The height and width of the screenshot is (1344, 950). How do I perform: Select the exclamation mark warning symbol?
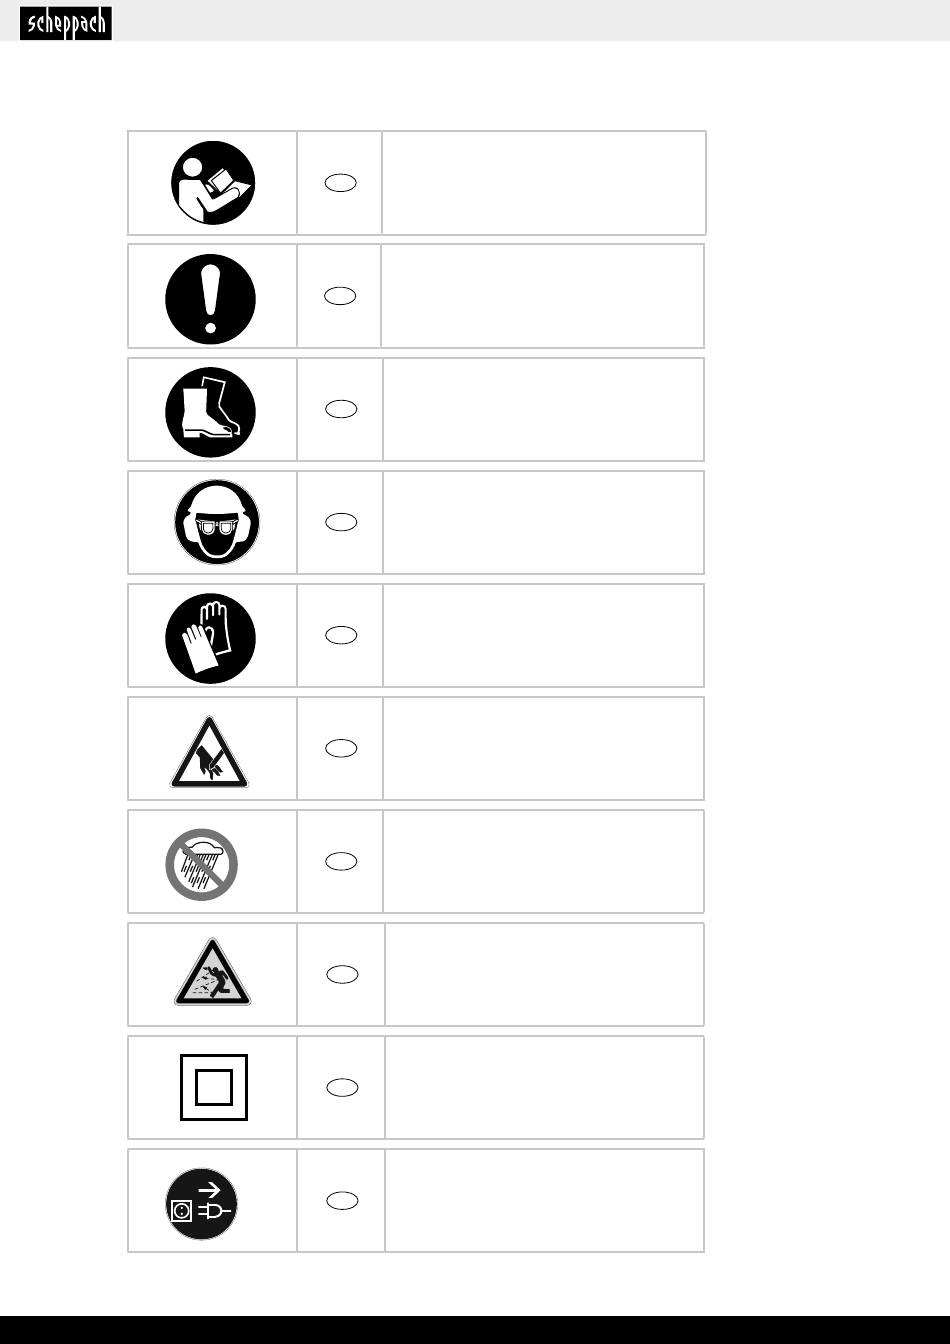(210, 299)
